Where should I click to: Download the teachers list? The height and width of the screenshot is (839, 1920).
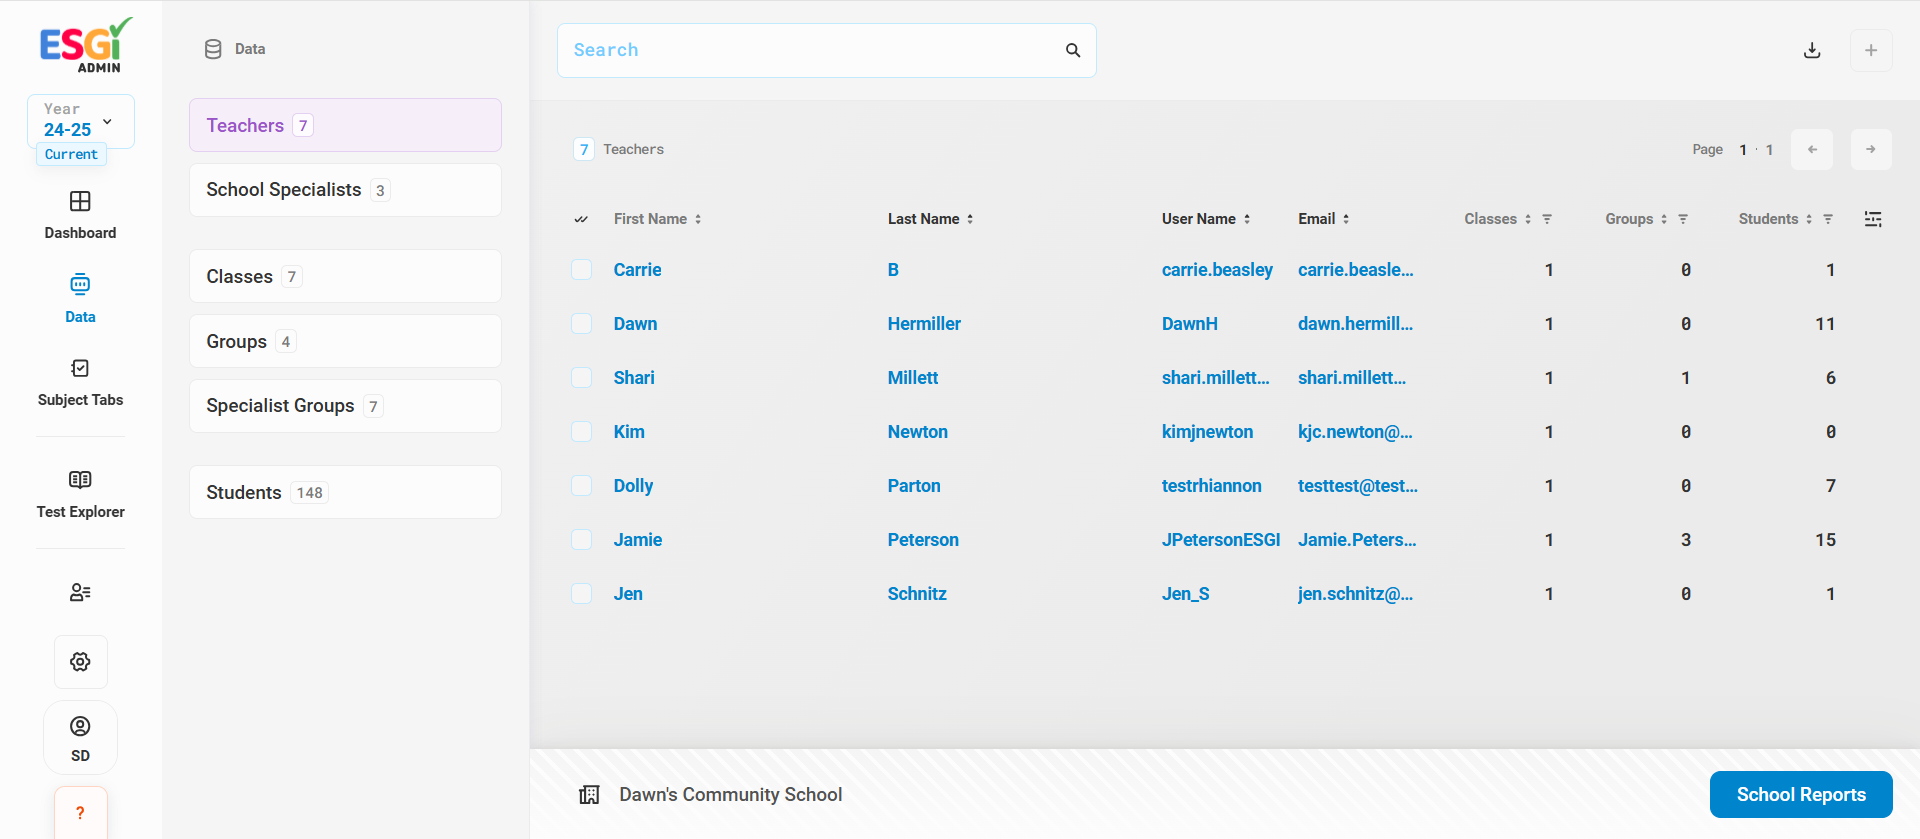[x=1812, y=50]
